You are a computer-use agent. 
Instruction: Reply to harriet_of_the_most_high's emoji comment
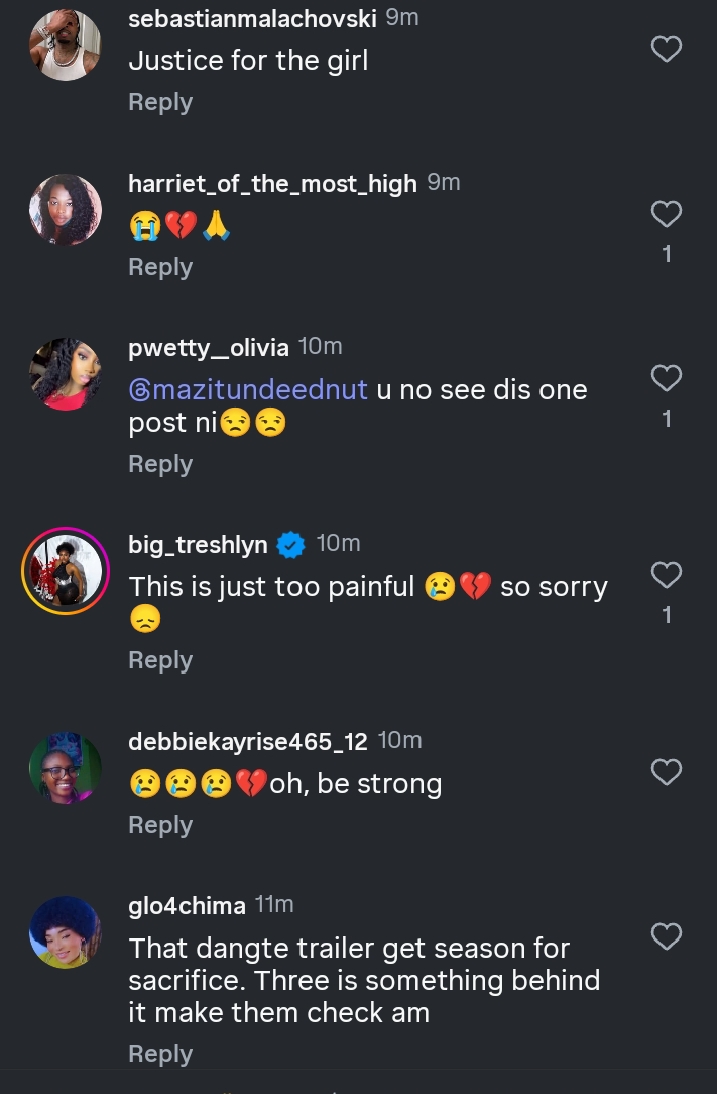point(160,267)
